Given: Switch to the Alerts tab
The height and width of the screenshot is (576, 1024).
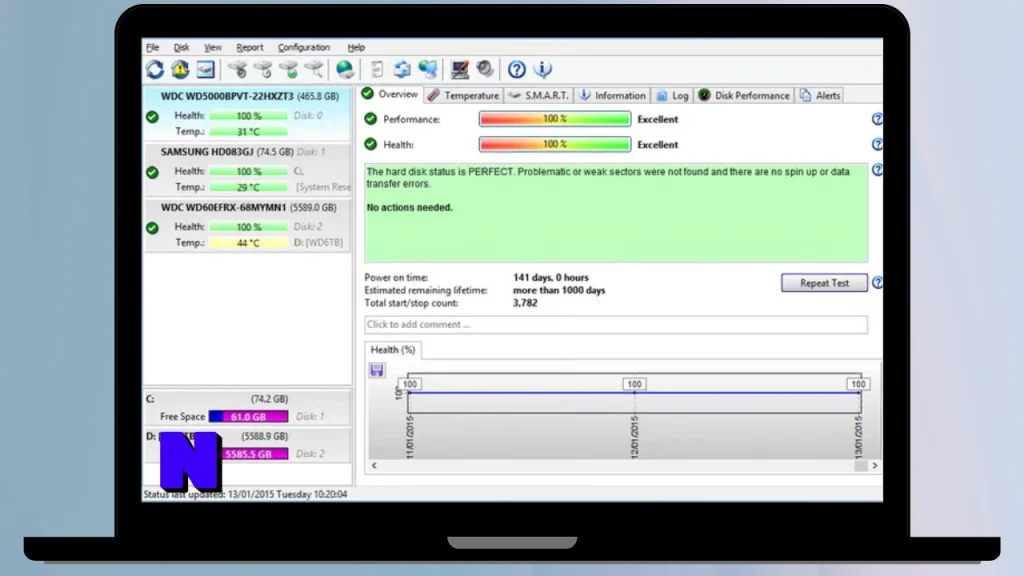Looking at the screenshot, I should coord(820,95).
